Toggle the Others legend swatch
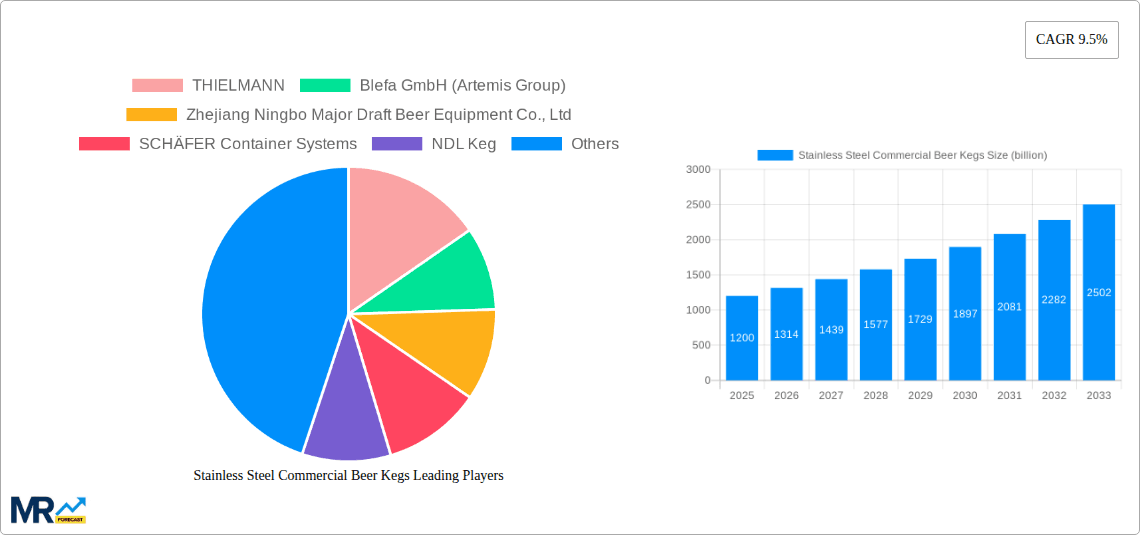This screenshot has height=535, width=1140. 537,144
